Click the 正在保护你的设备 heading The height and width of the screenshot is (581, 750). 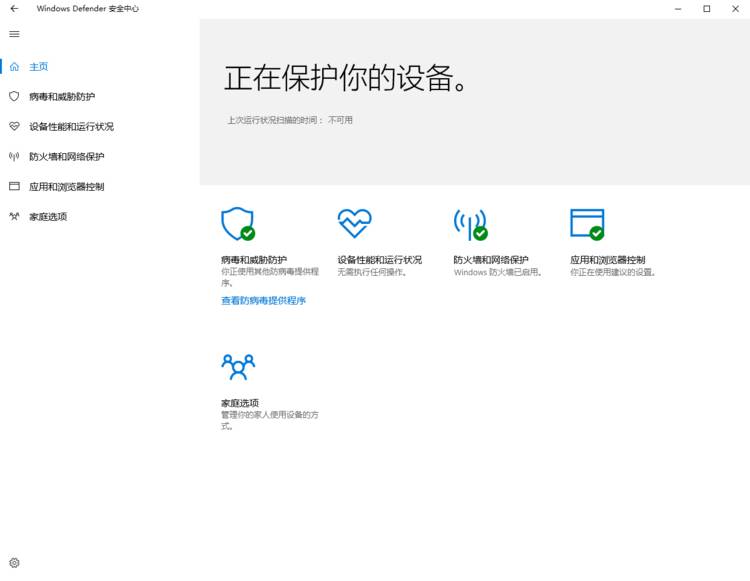(x=346, y=78)
